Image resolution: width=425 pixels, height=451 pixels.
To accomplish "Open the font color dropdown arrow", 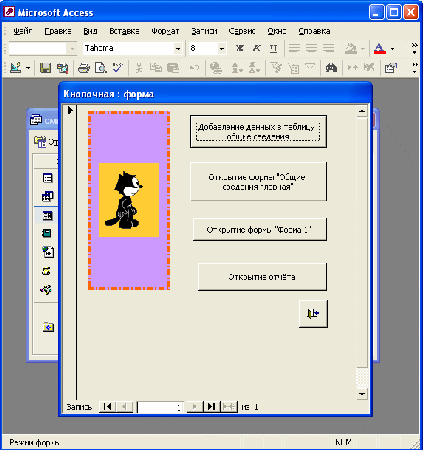I will 392,49.
